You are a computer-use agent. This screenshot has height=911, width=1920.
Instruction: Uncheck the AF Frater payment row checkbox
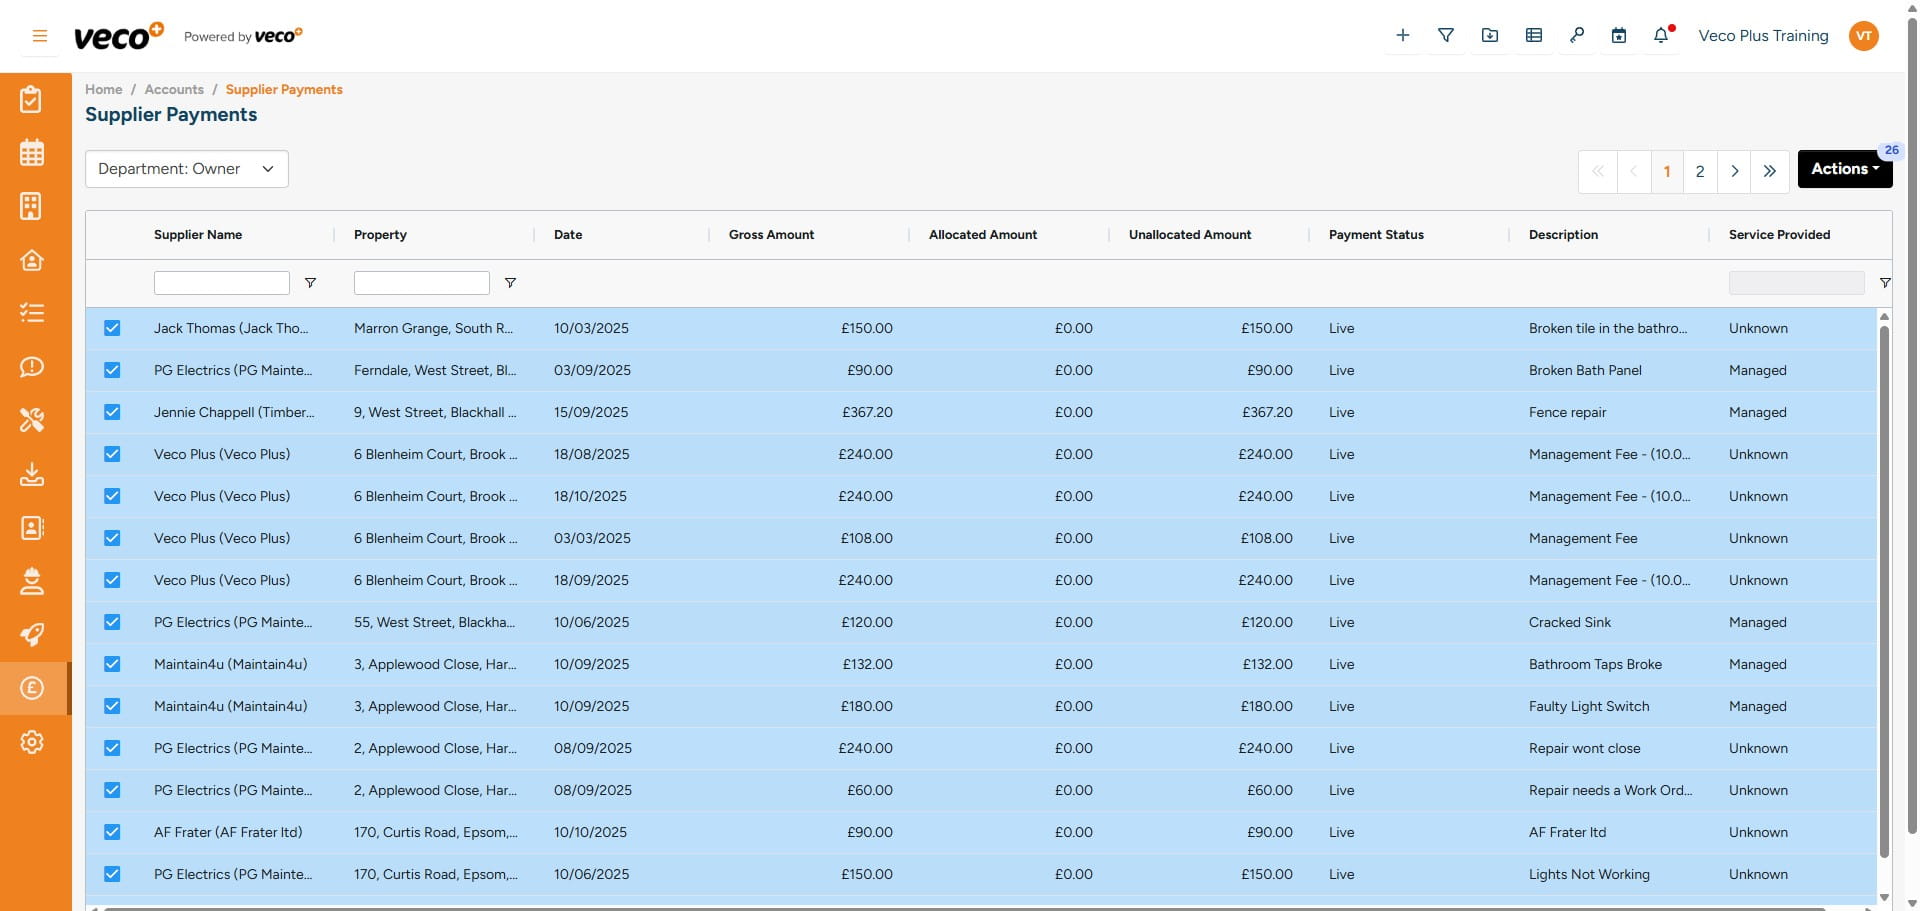click(x=112, y=832)
